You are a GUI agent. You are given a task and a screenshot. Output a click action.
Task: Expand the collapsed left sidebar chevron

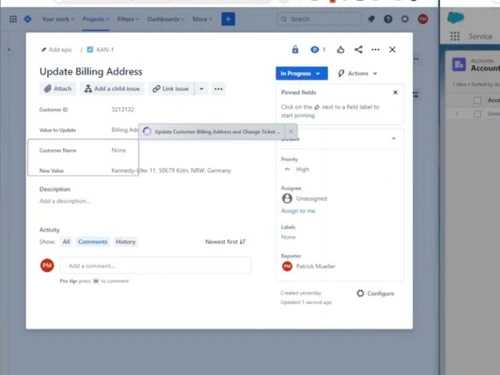(9, 50)
